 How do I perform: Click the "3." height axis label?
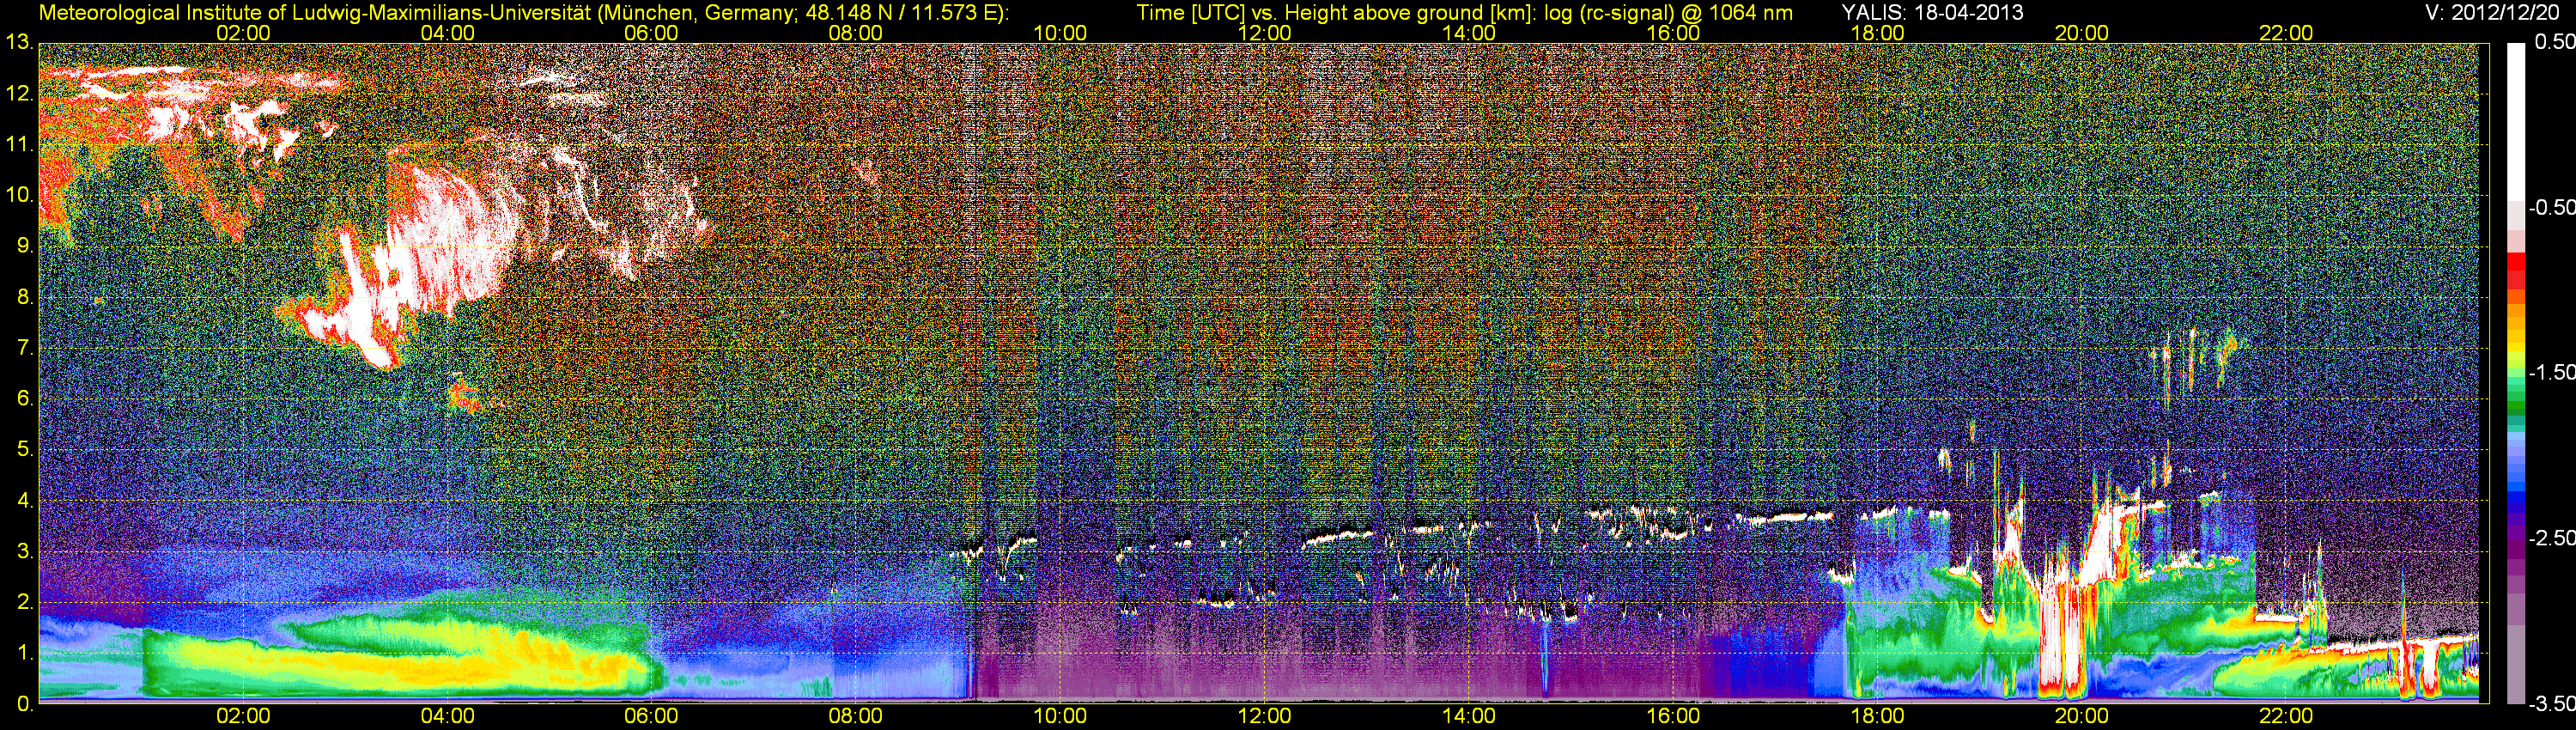(x=24, y=551)
